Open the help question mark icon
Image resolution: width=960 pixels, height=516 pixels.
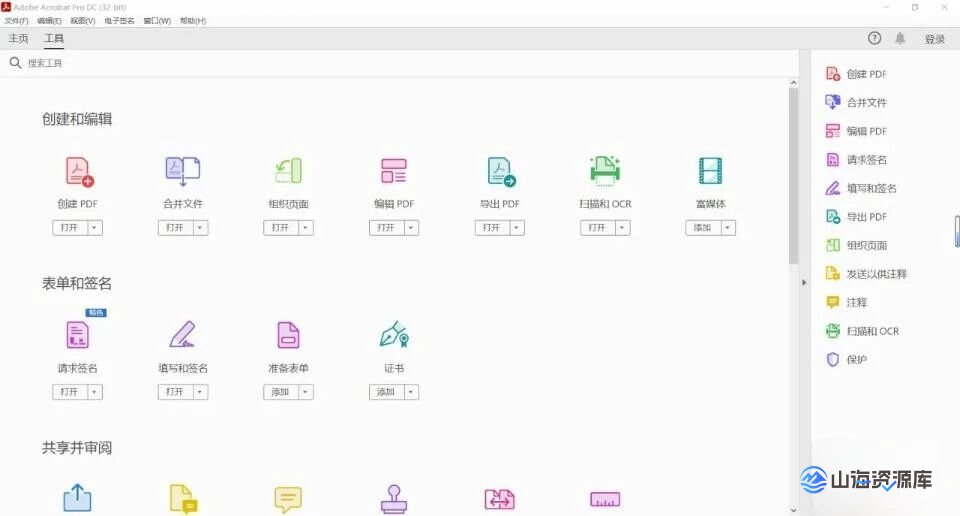(x=874, y=39)
